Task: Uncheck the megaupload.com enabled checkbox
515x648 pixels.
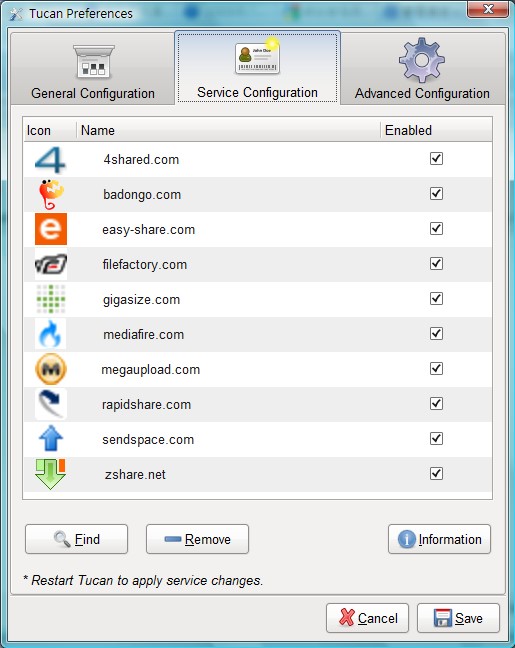Action: pyautogui.click(x=436, y=369)
